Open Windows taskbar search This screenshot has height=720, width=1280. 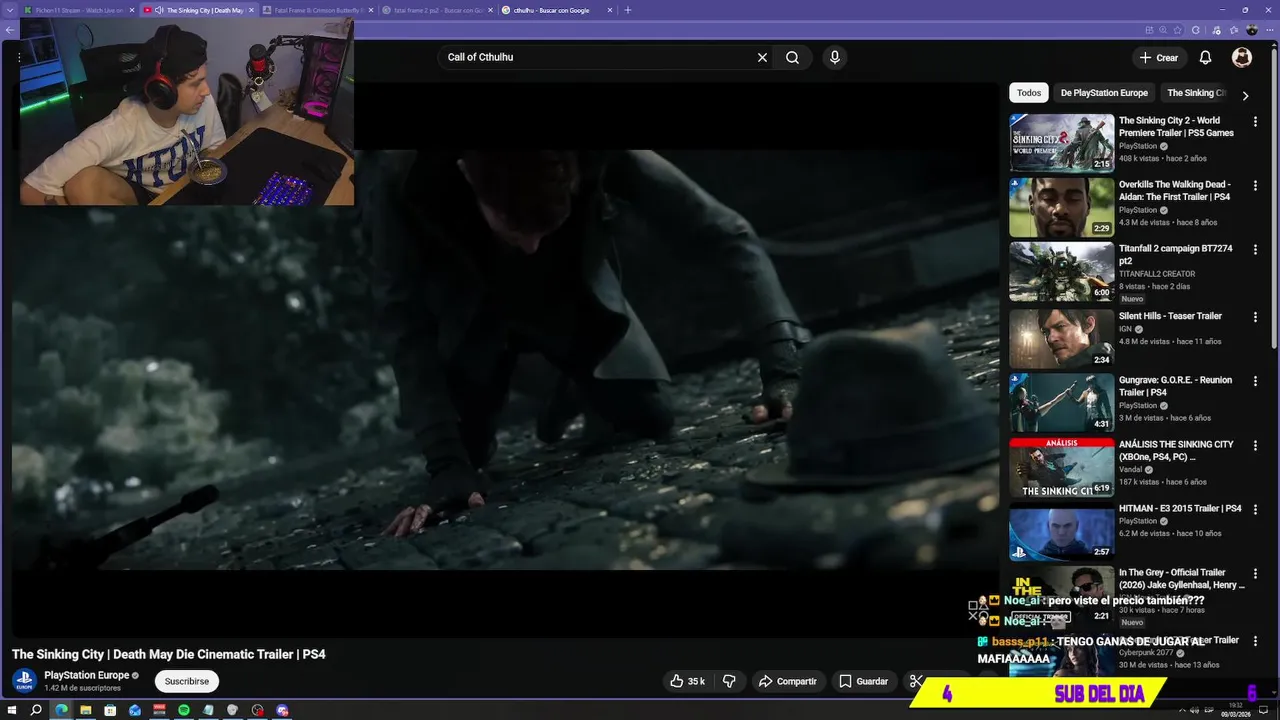[x=36, y=710]
